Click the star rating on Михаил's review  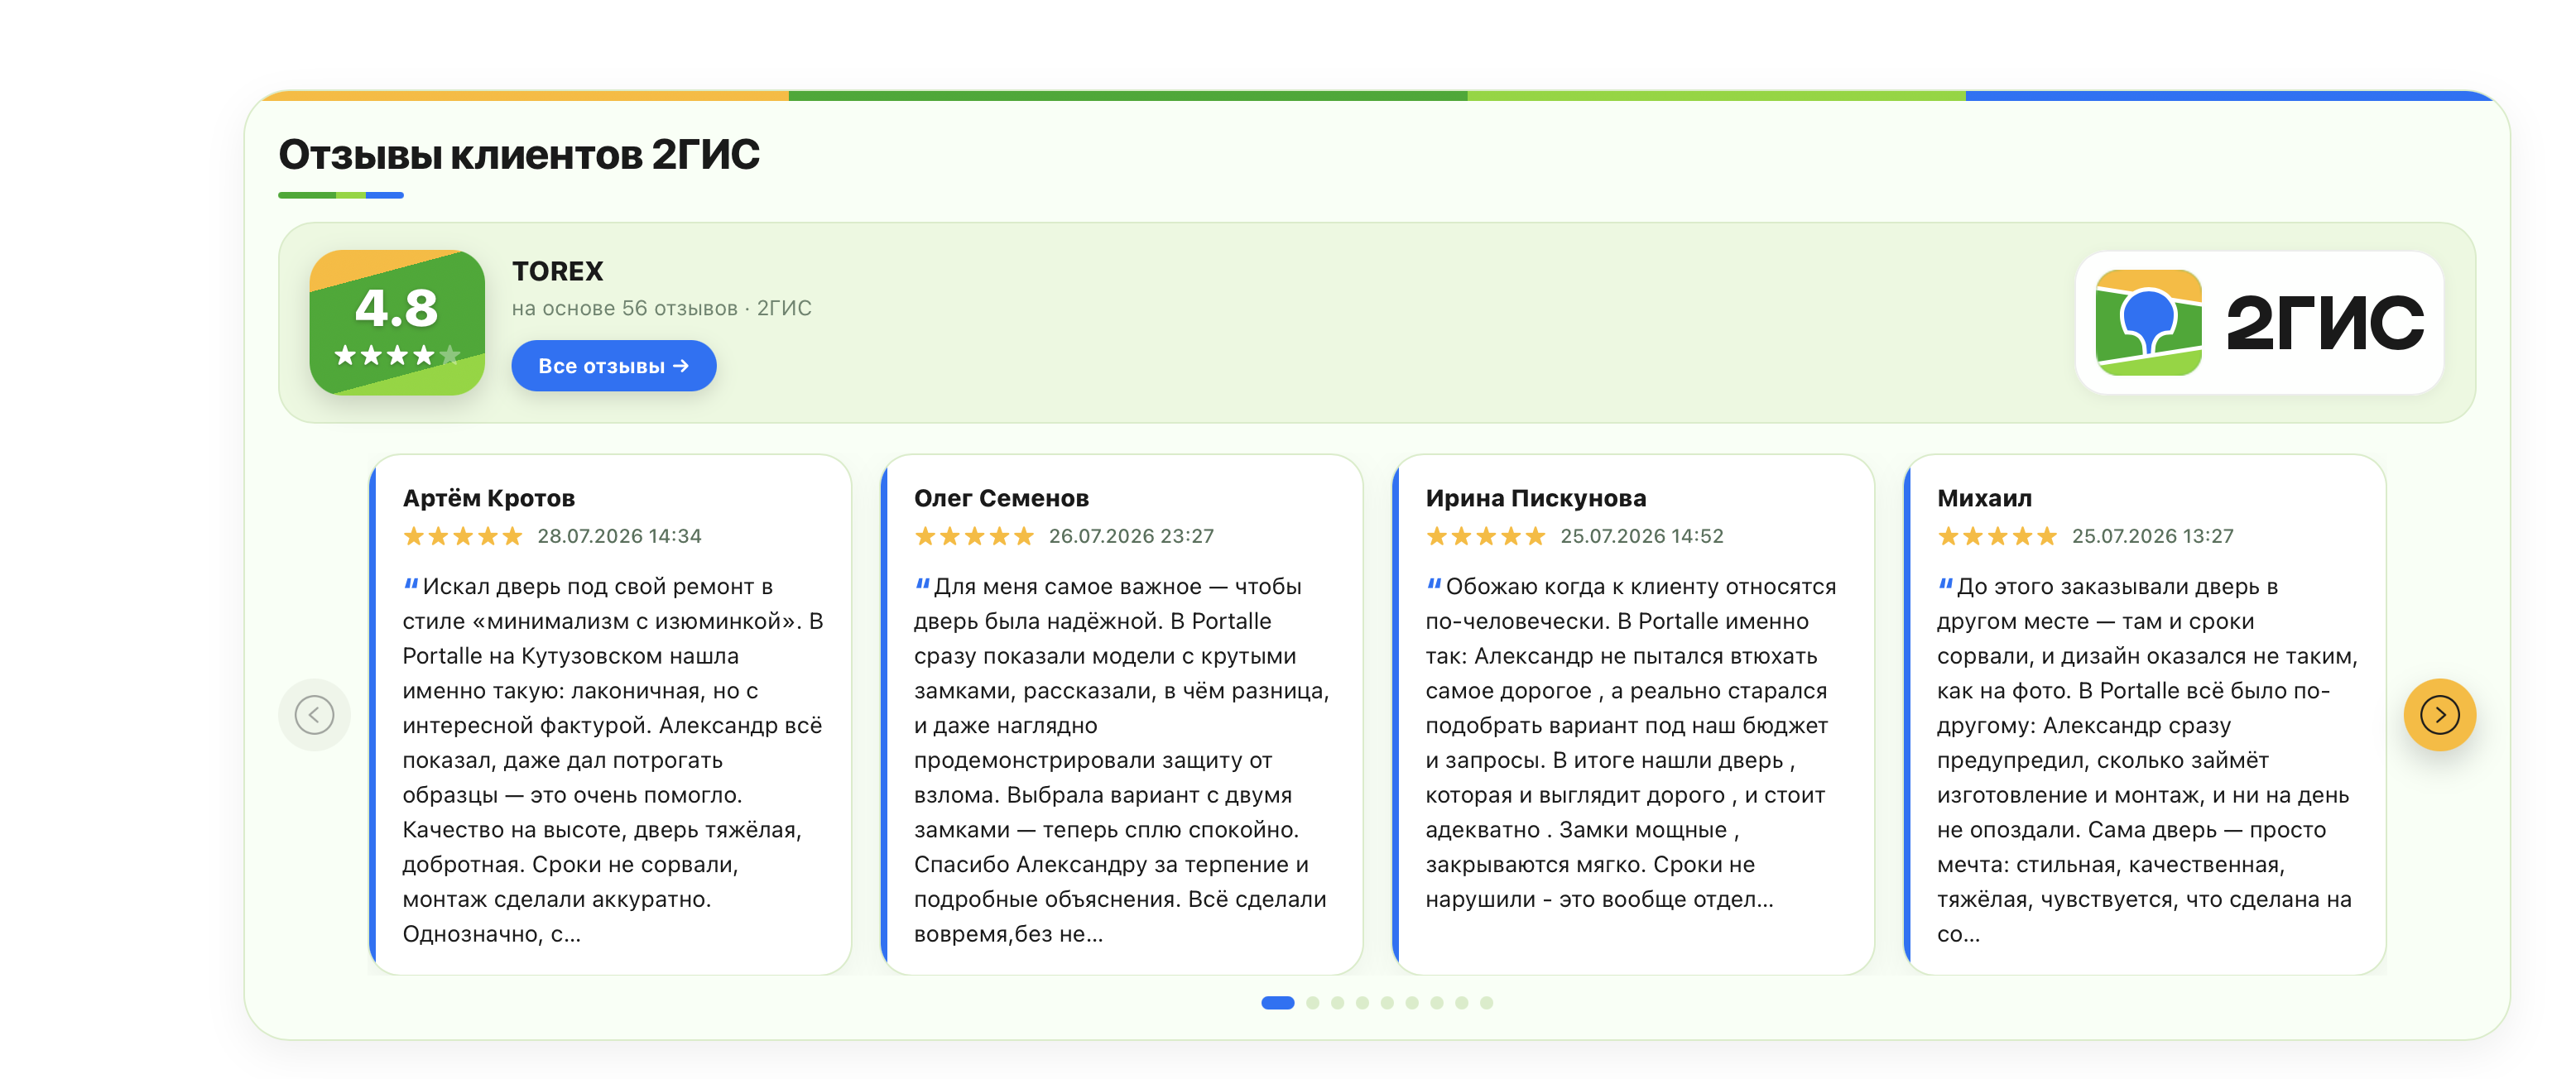[1997, 536]
